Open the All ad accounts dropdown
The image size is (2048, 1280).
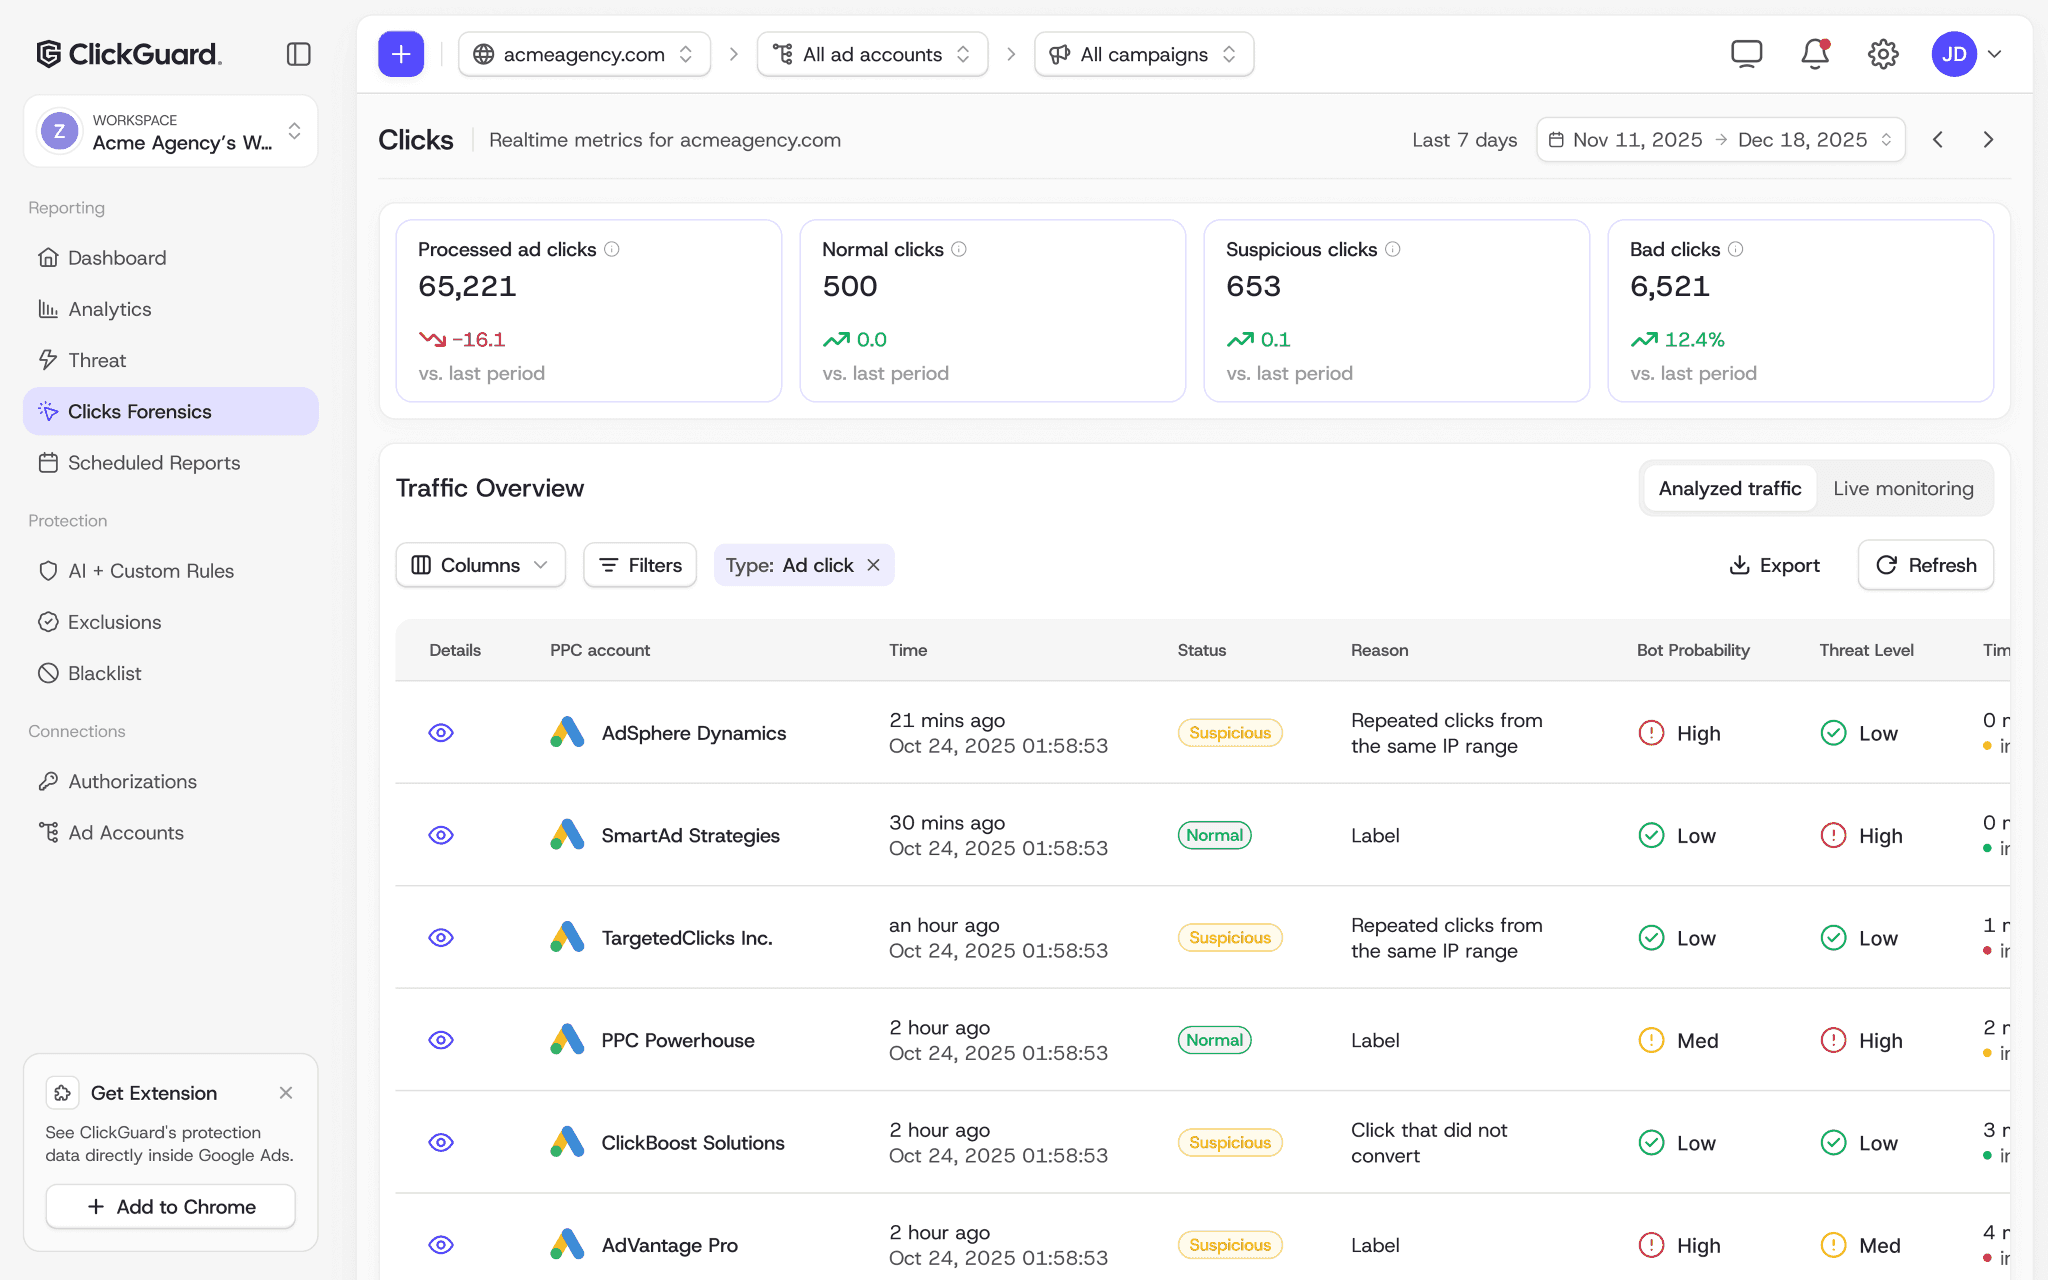point(872,54)
